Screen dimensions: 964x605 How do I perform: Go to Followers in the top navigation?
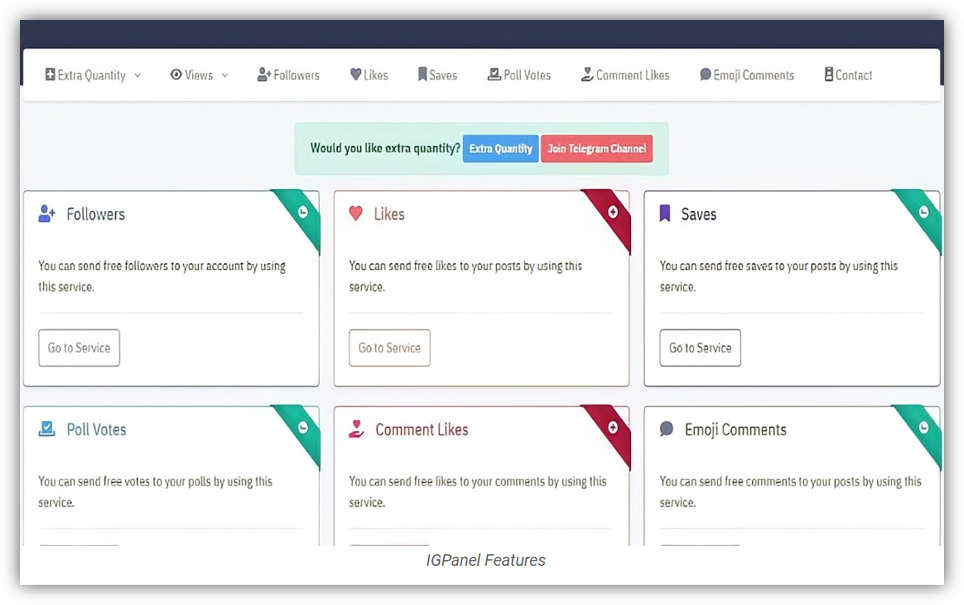coord(288,75)
